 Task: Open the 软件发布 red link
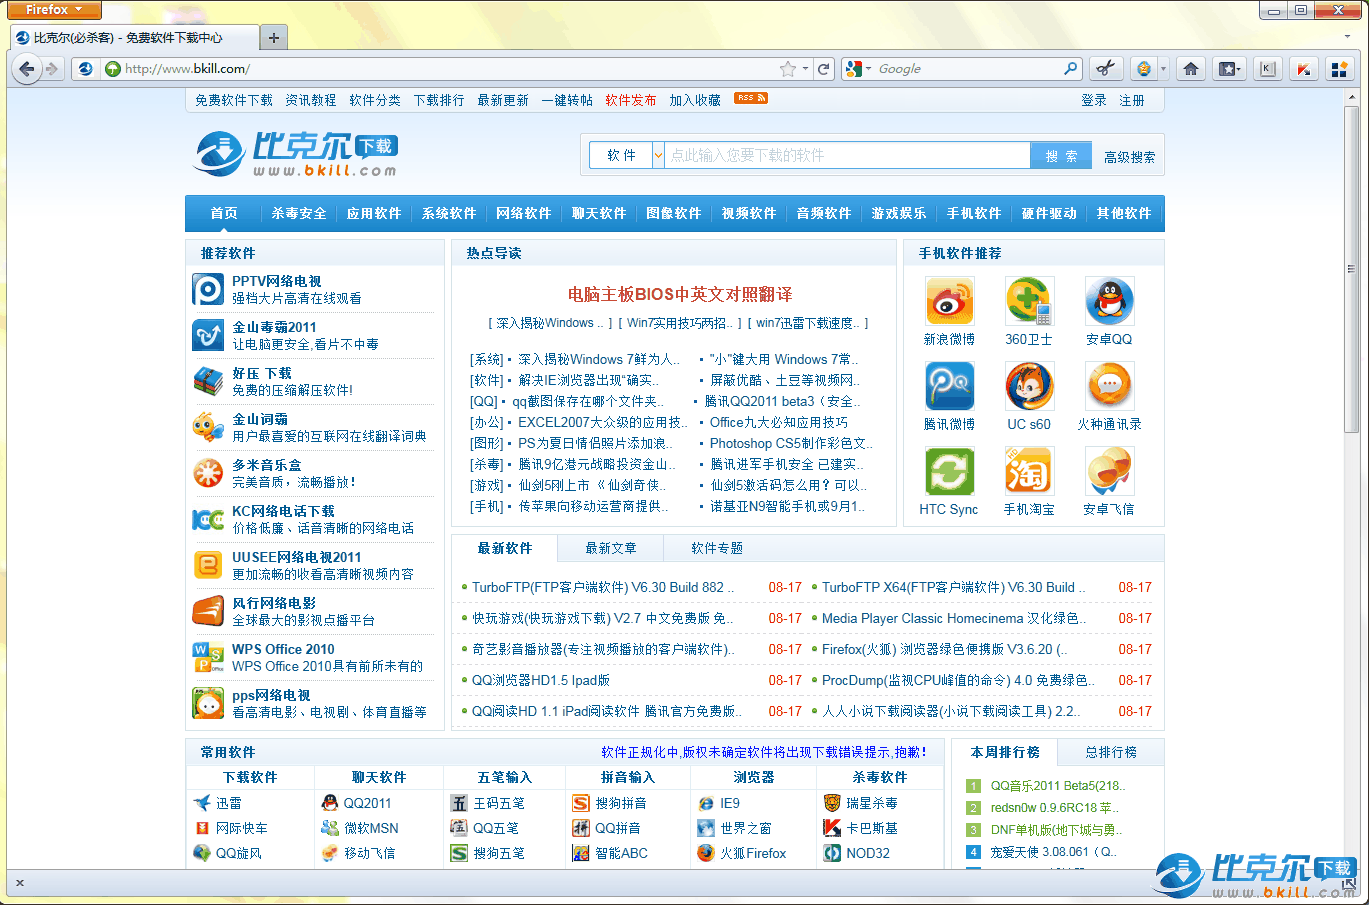(x=630, y=100)
